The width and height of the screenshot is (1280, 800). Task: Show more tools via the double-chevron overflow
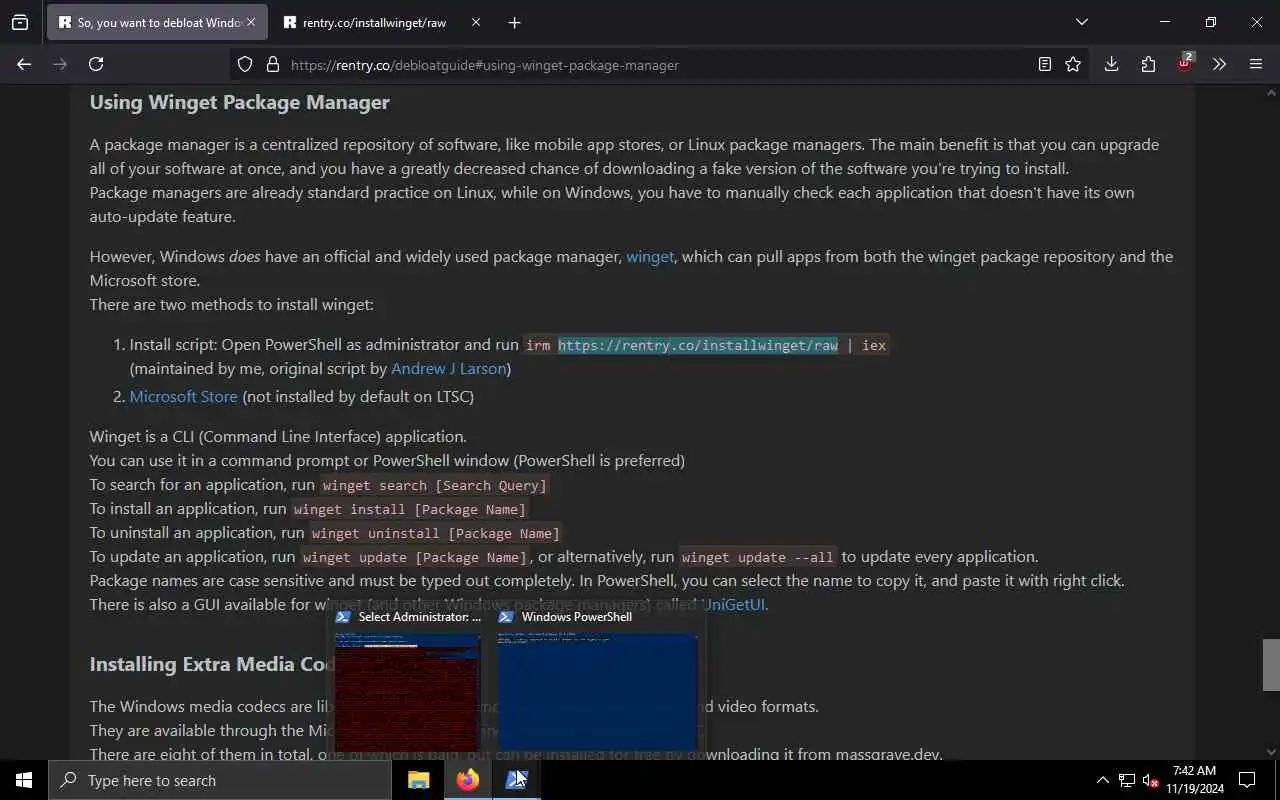pyautogui.click(x=1219, y=64)
